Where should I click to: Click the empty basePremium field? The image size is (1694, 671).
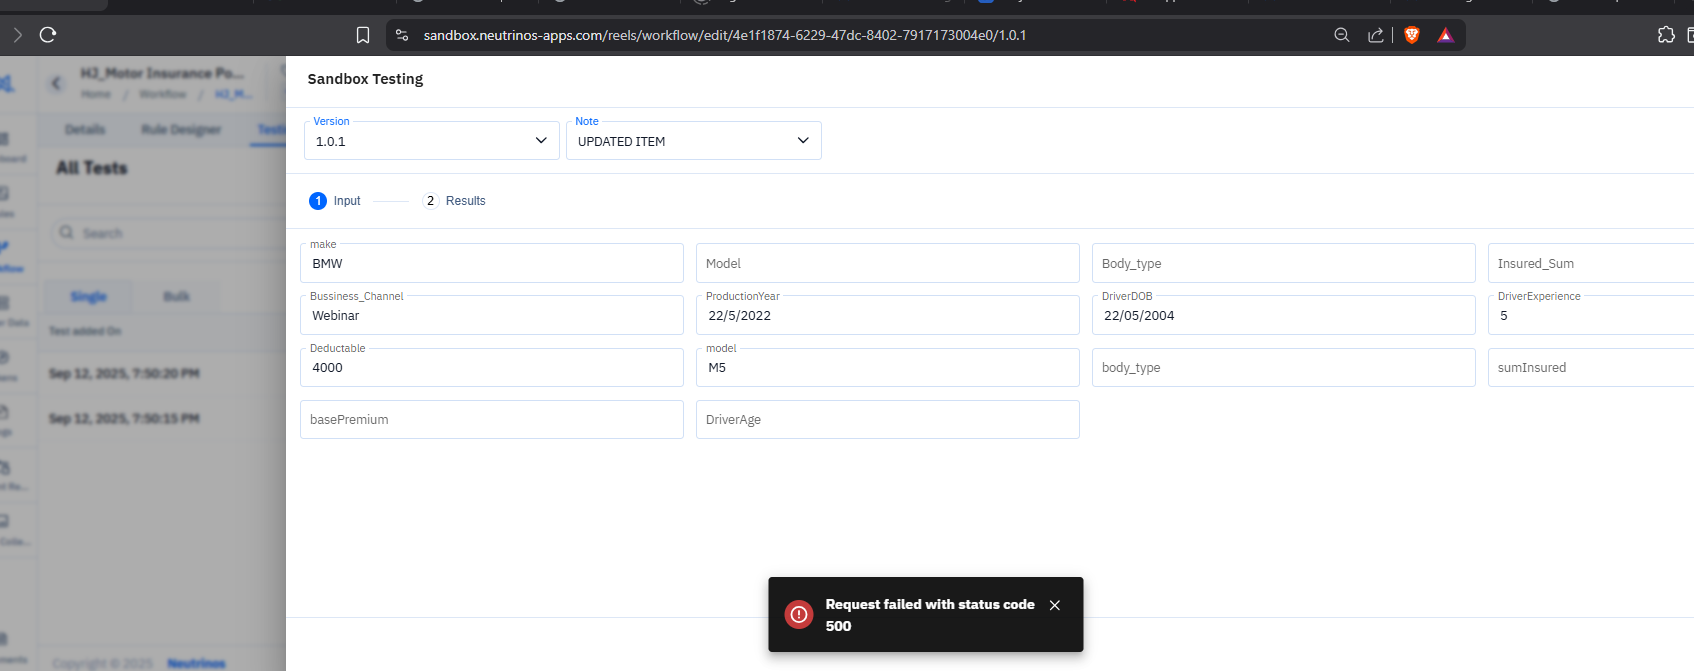click(x=491, y=420)
